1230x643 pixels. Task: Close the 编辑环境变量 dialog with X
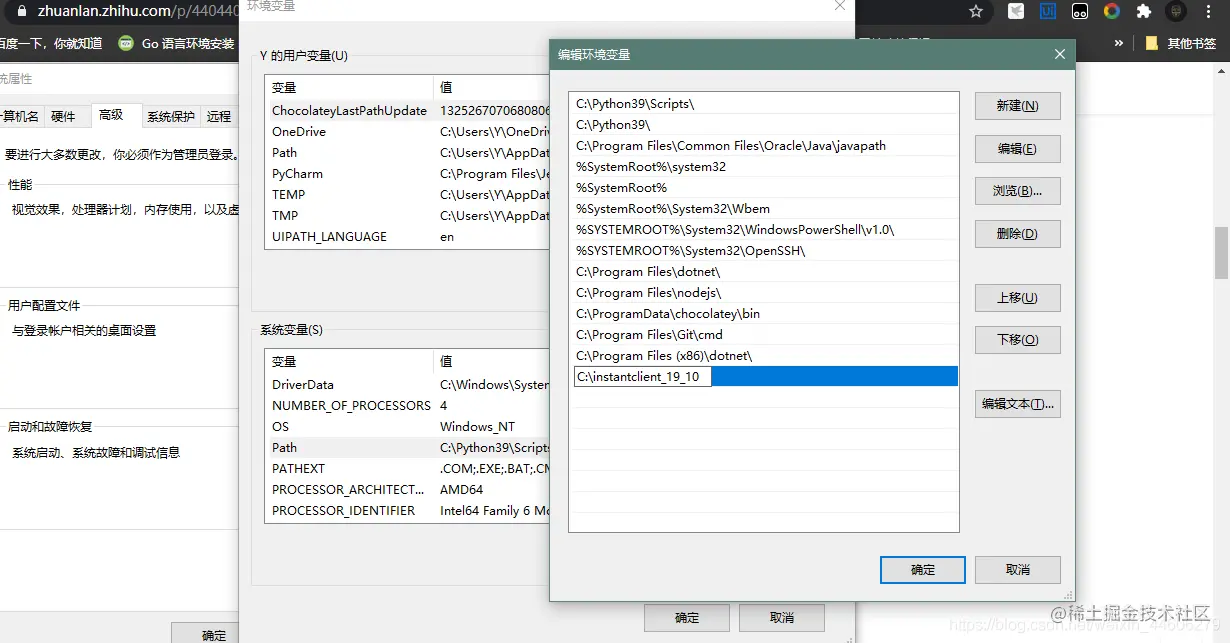click(1060, 54)
